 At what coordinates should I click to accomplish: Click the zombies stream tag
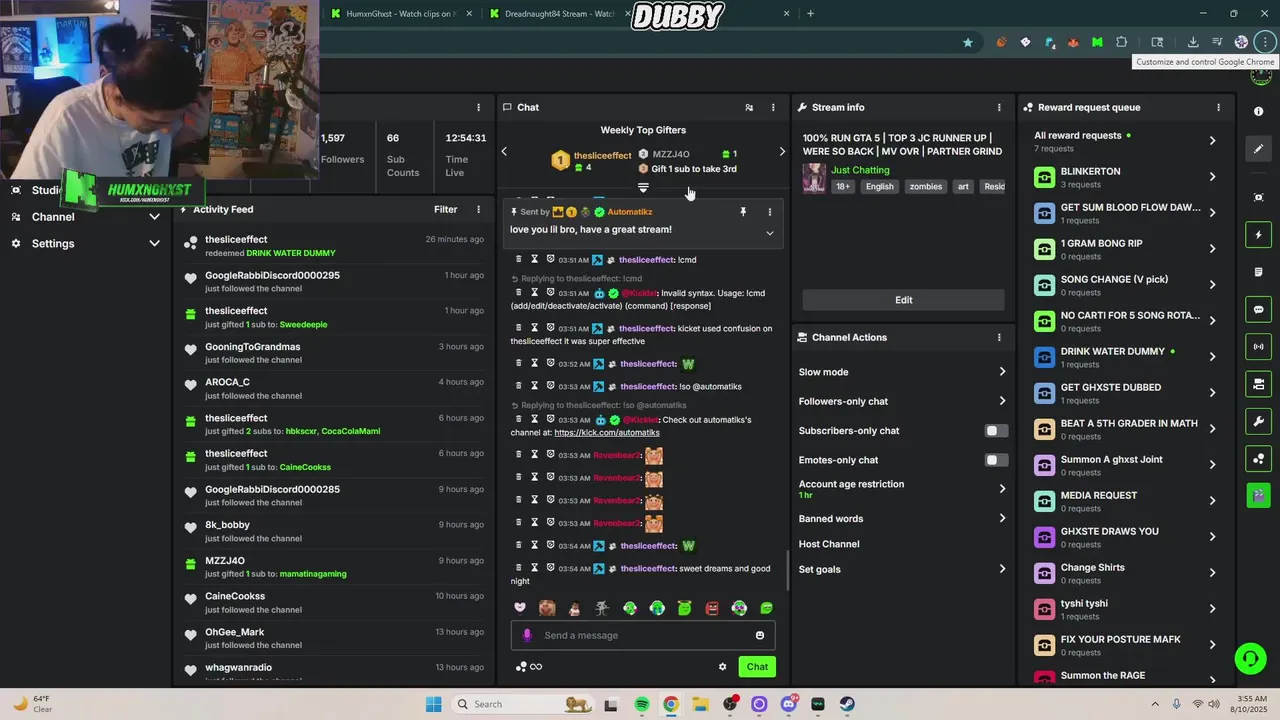(925, 186)
